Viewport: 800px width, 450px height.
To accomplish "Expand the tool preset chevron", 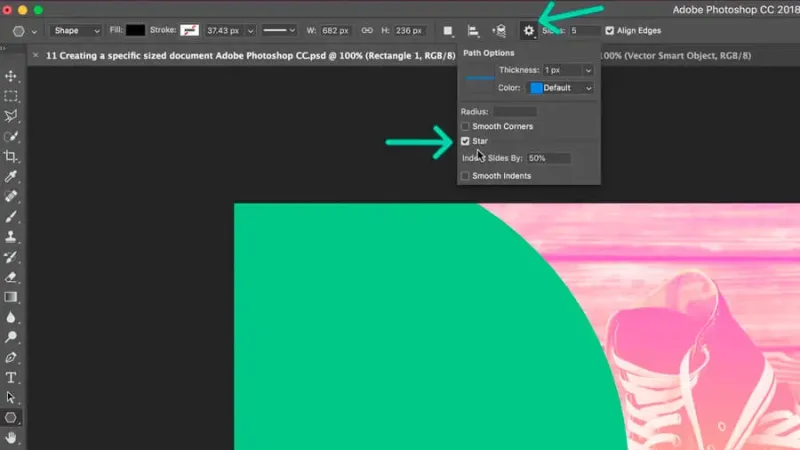I will coord(34,32).
